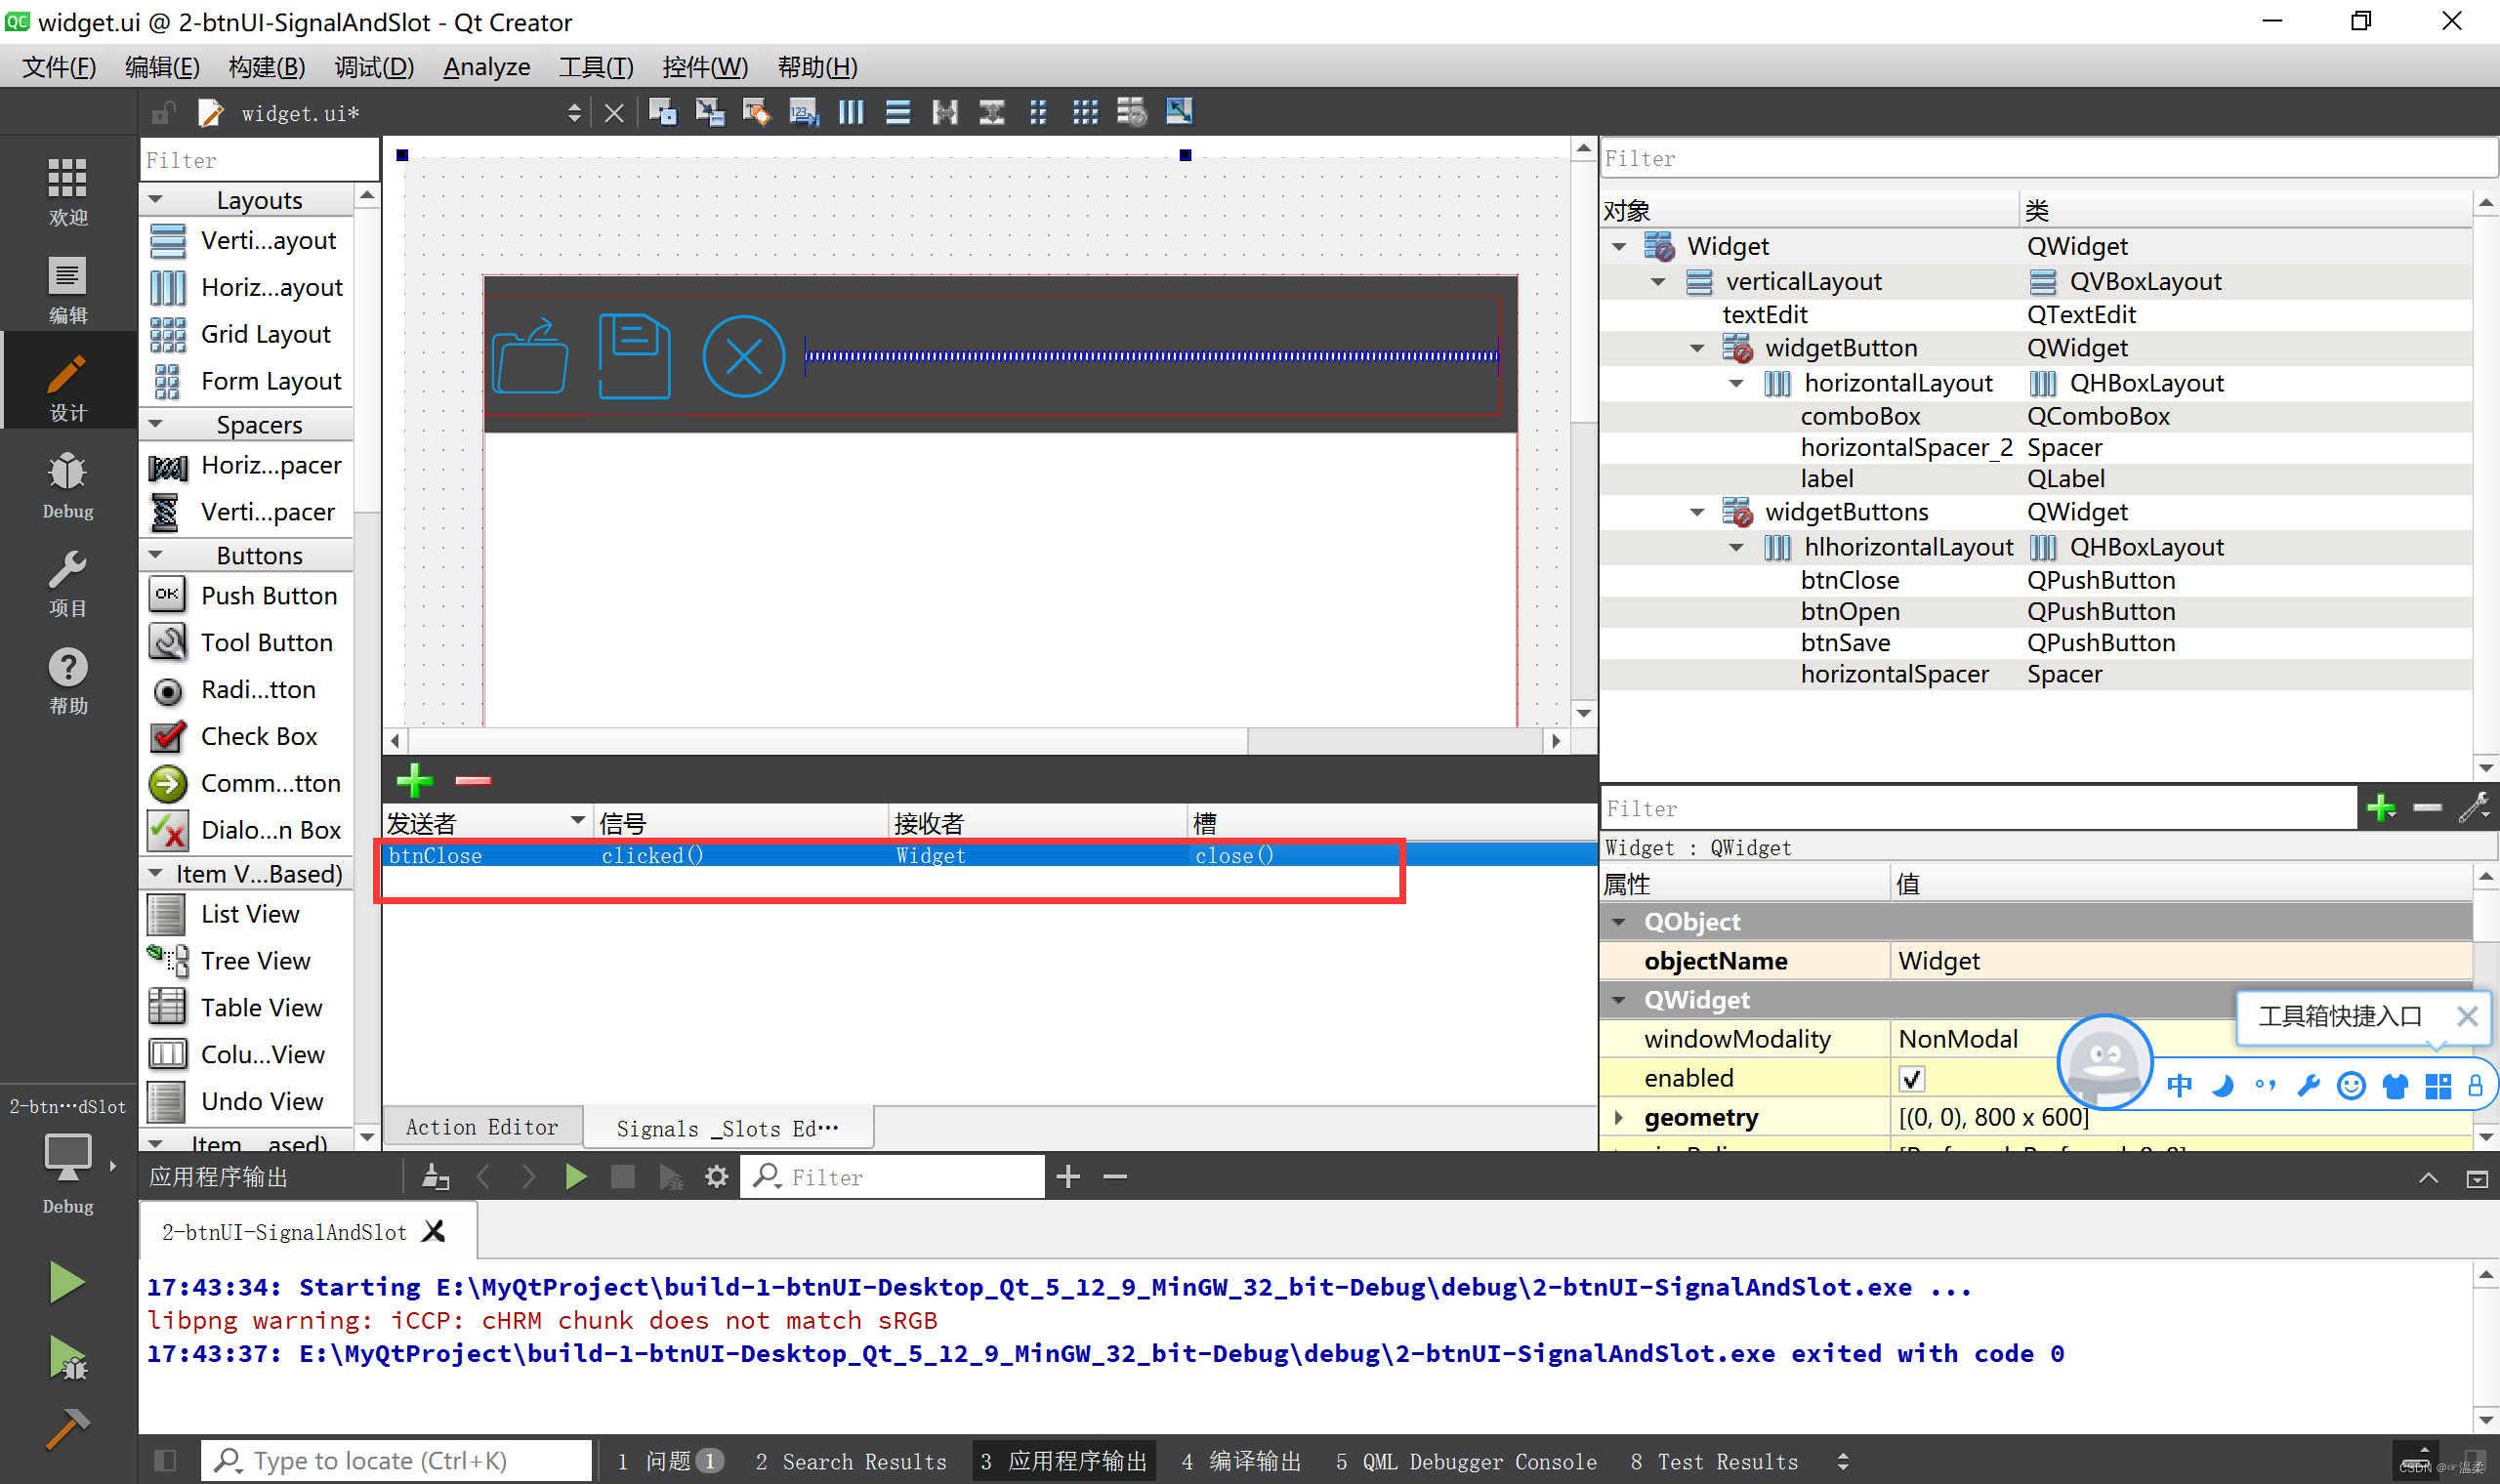The width and height of the screenshot is (2500, 1484).
Task: Open Help (帮助) mode
Action: [67, 680]
